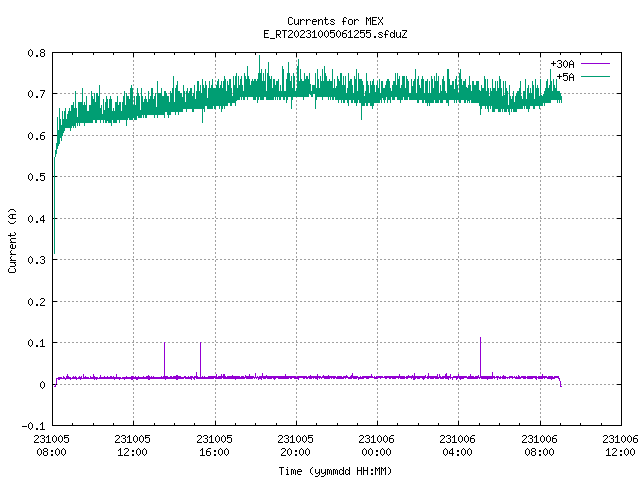640x480 pixels.
Task: Click the y-axis tick label 0.7
Action: tap(36, 94)
